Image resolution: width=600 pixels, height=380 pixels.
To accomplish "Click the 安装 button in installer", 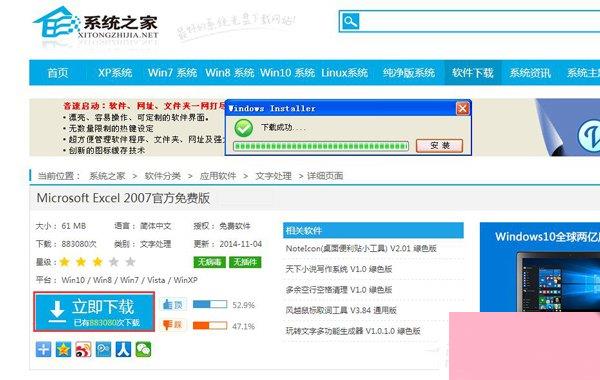I will click(439, 145).
